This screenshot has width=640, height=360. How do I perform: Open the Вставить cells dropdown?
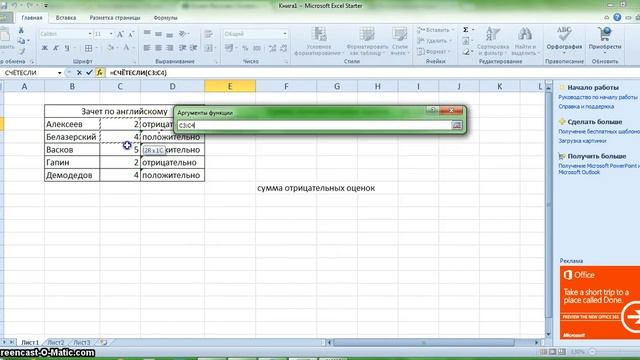pos(436,30)
